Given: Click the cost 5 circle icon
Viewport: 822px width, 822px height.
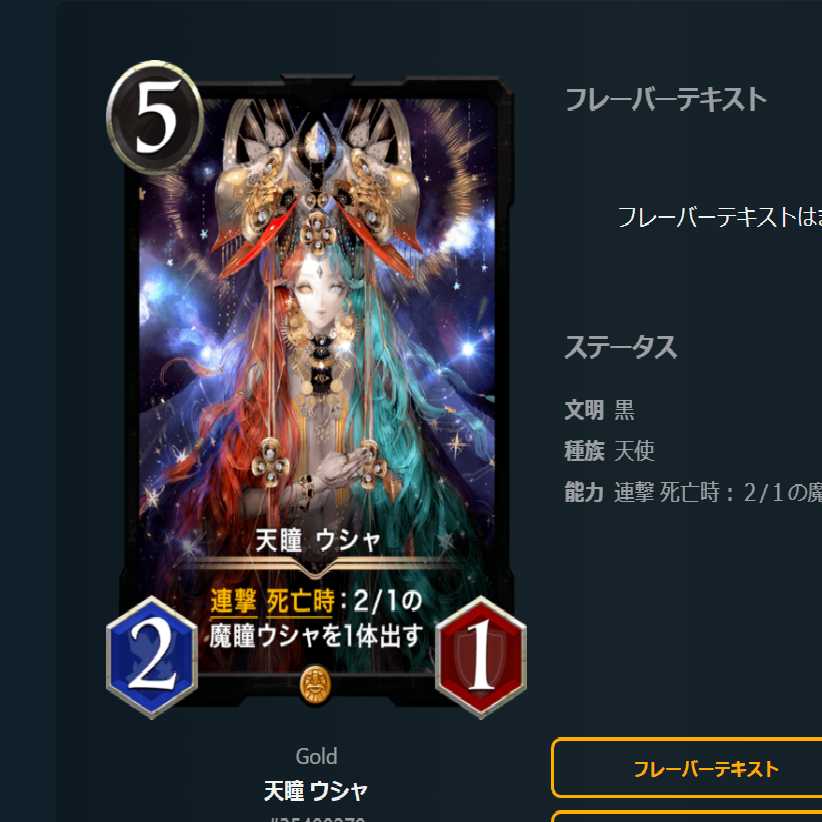Looking at the screenshot, I should (155, 116).
